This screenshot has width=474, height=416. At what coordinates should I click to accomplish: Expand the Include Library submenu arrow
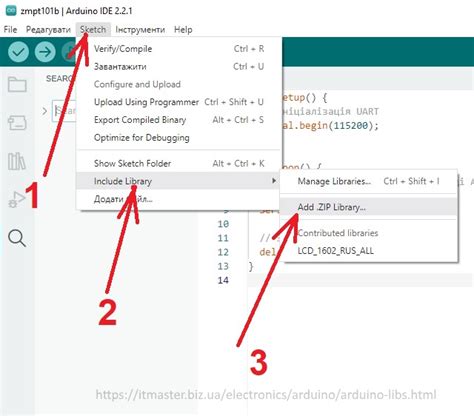(274, 181)
